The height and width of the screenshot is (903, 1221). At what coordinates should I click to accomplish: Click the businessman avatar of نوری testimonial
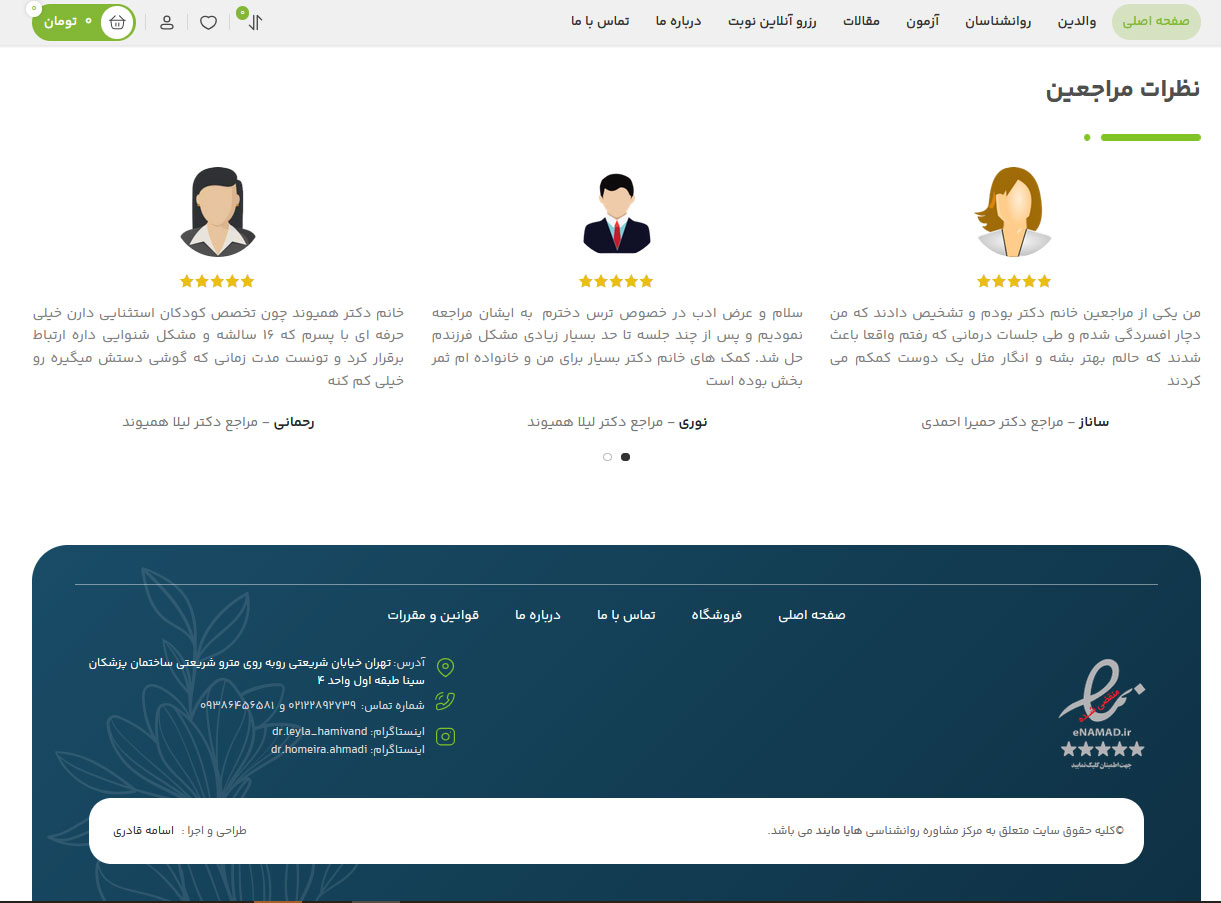point(616,213)
